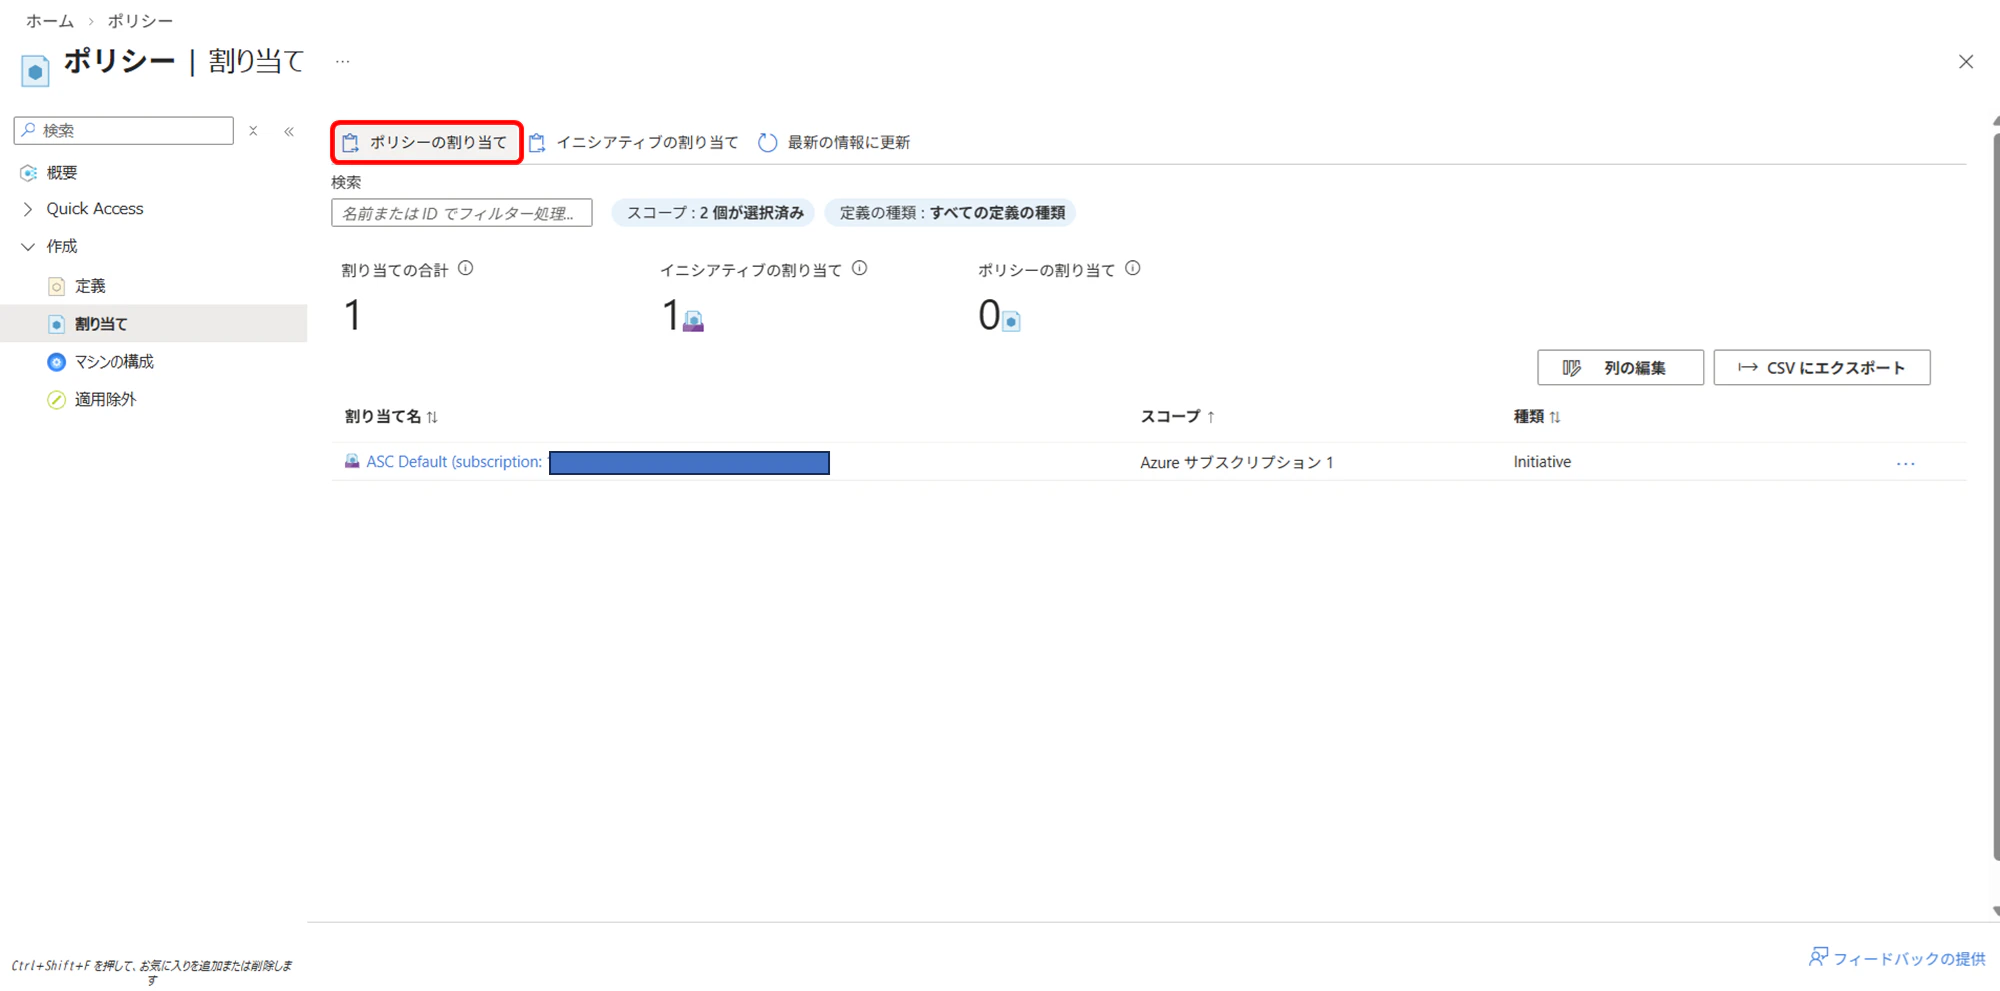2000x991 pixels.
Task: Click the feedback person icon
Action: coord(1818,958)
